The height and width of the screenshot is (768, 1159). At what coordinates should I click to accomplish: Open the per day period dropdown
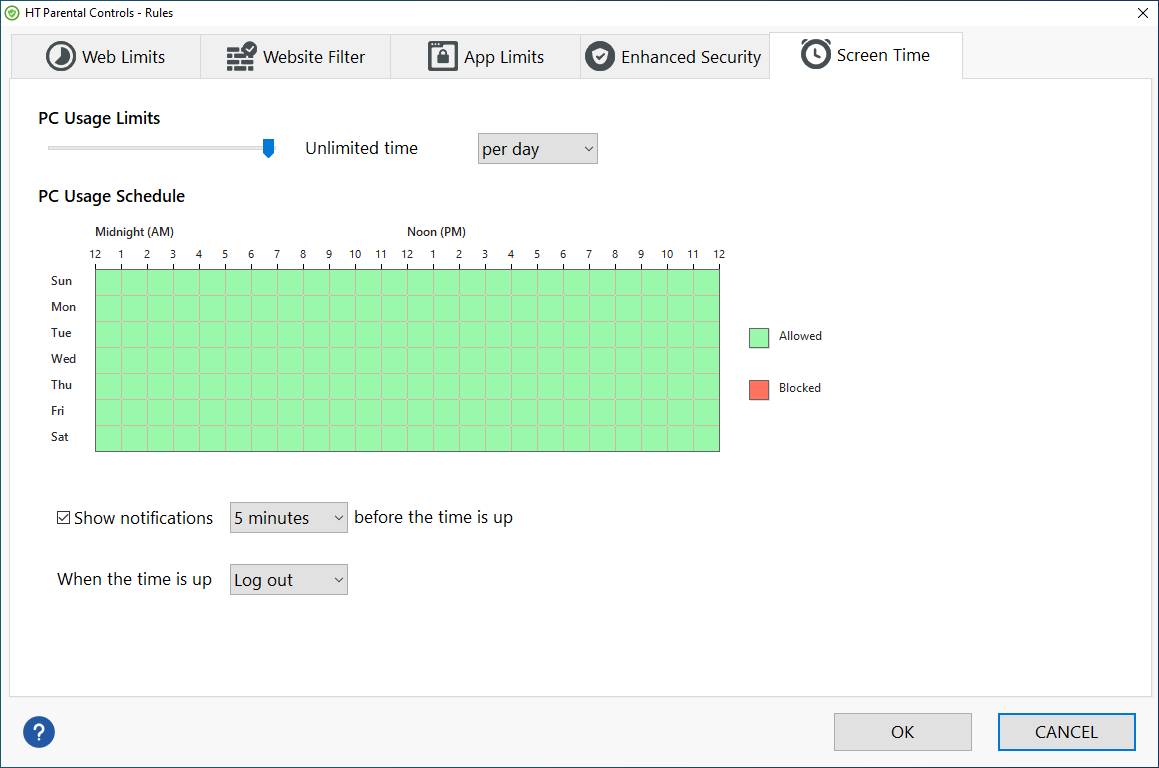click(x=537, y=149)
